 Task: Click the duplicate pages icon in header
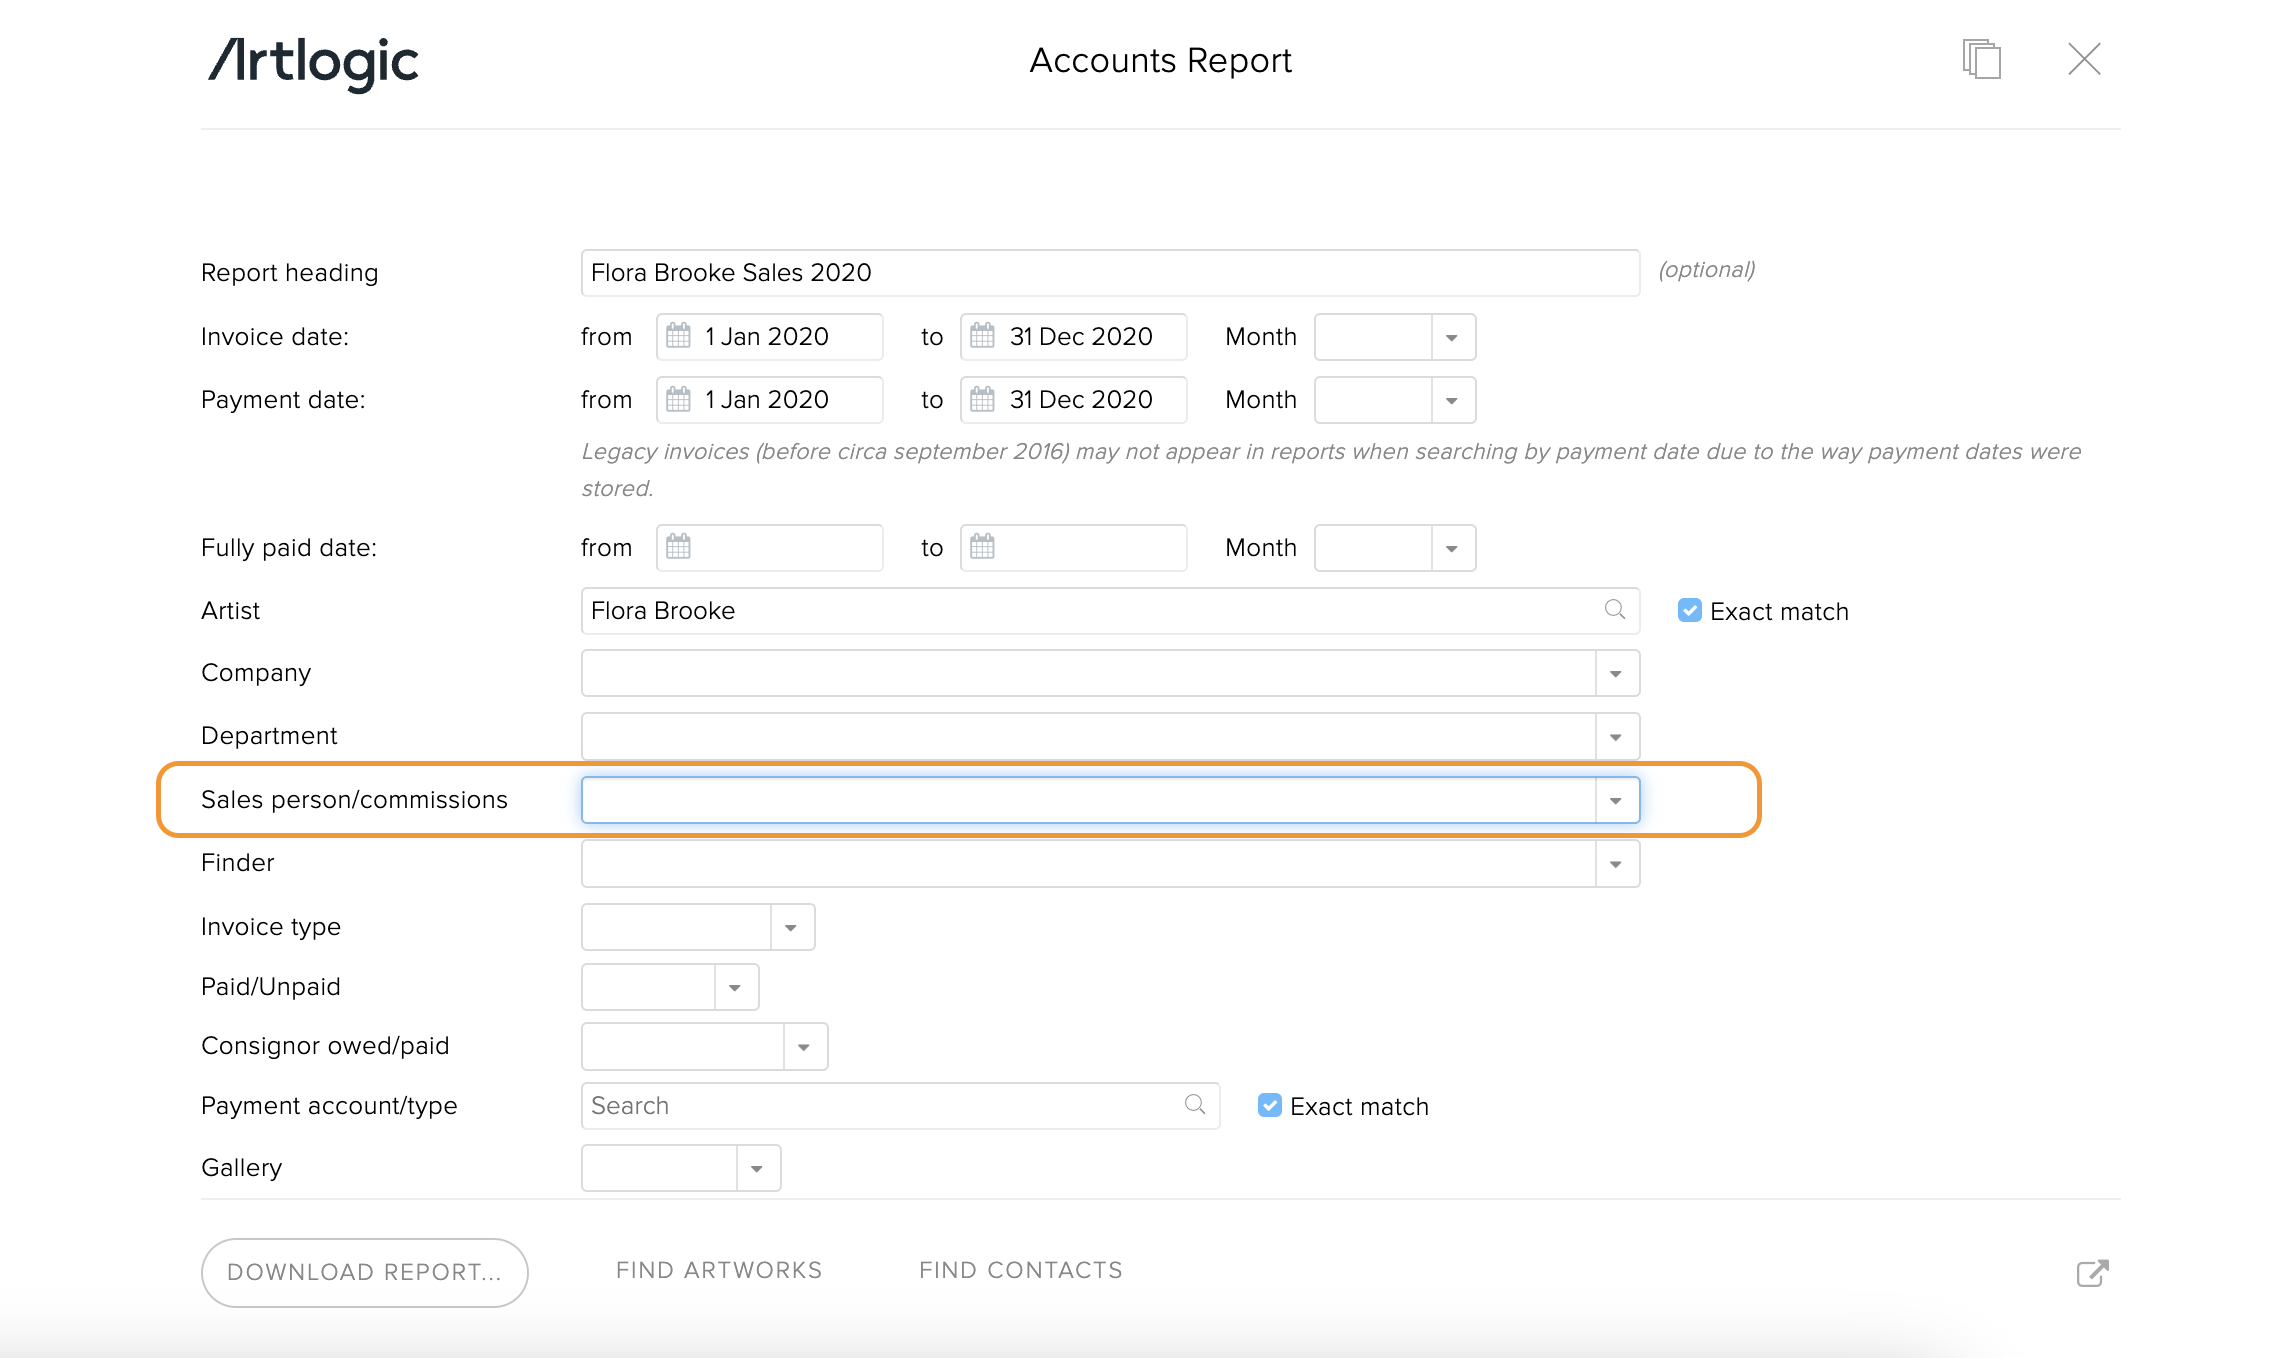[1981, 59]
